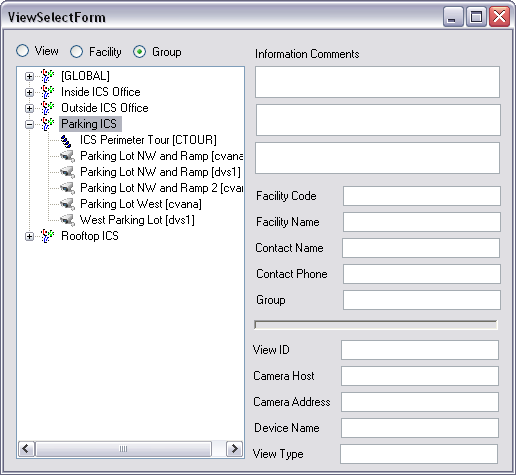The width and height of the screenshot is (516, 475).
Task: Click into the Facility Code field
Action: [x=422, y=196]
